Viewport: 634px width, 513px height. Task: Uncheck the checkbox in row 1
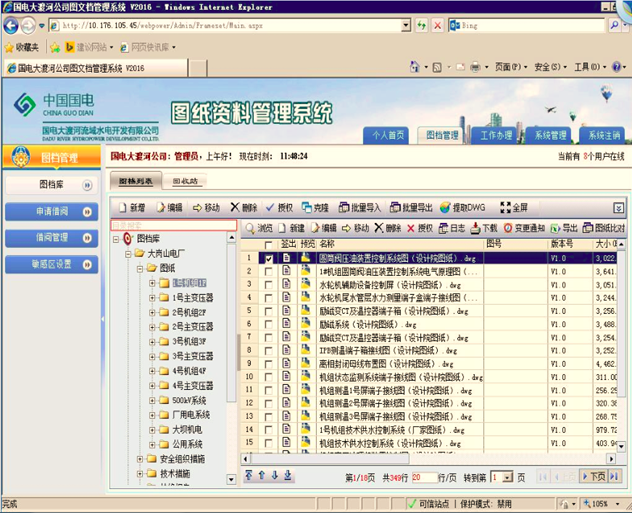tap(267, 258)
